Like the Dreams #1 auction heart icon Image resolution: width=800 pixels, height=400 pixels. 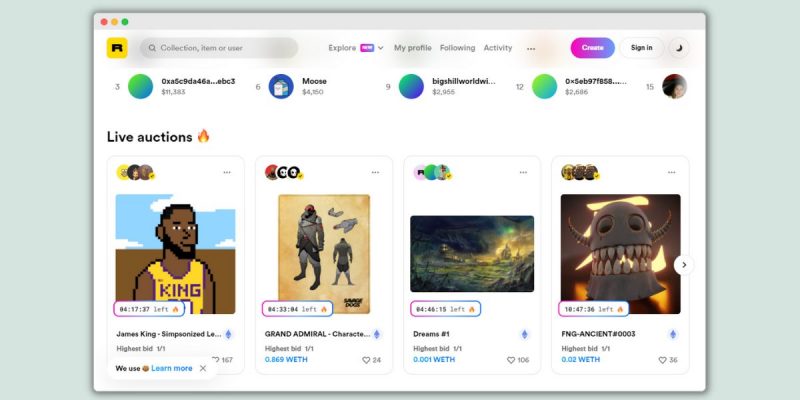pyautogui.click(x=511, y=360)
